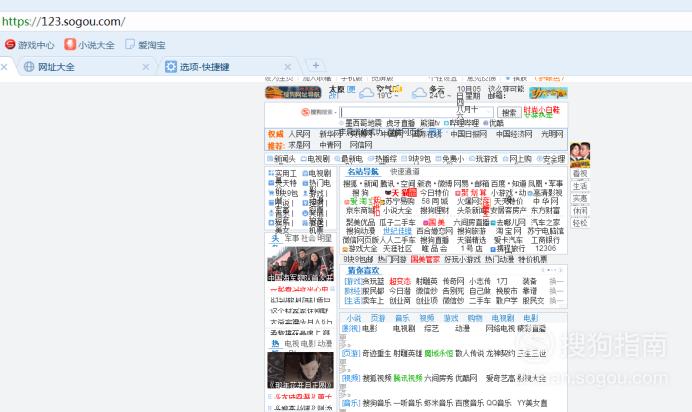Open the 东方财富 link
This screenshot has width=692, height=412.
[545, 211]
